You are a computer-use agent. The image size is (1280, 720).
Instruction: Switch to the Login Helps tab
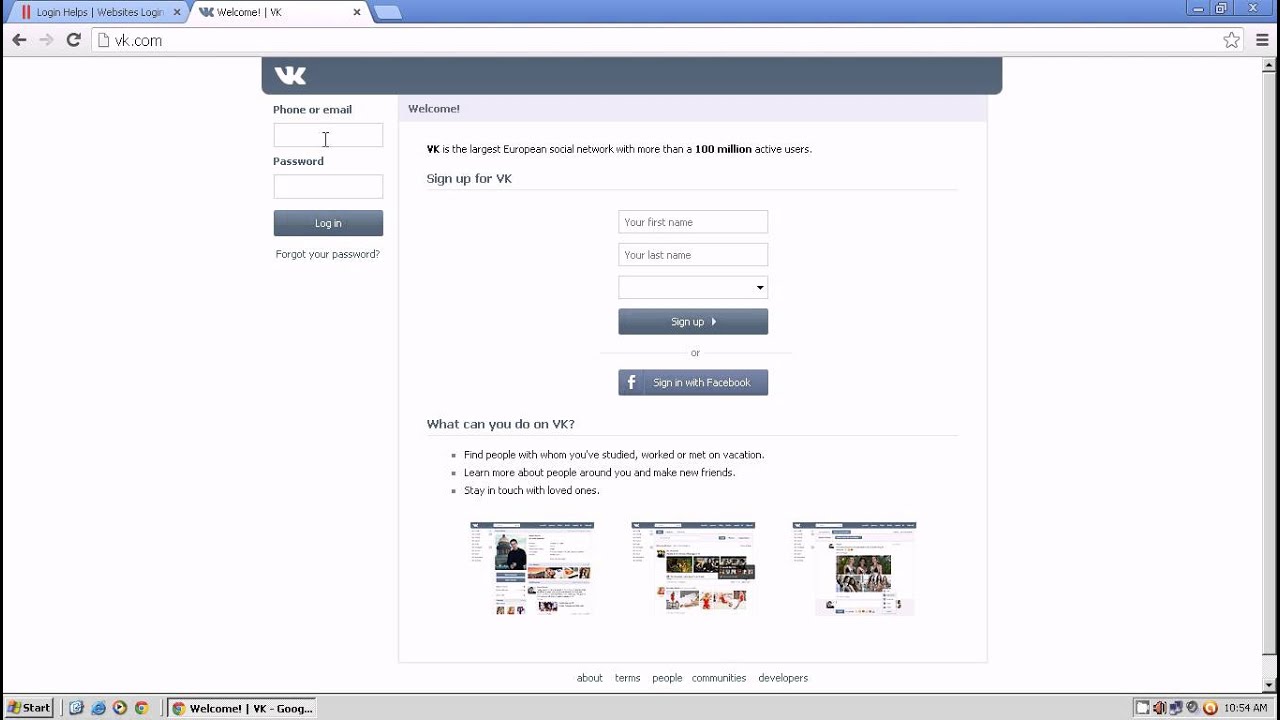click(95, 12)
